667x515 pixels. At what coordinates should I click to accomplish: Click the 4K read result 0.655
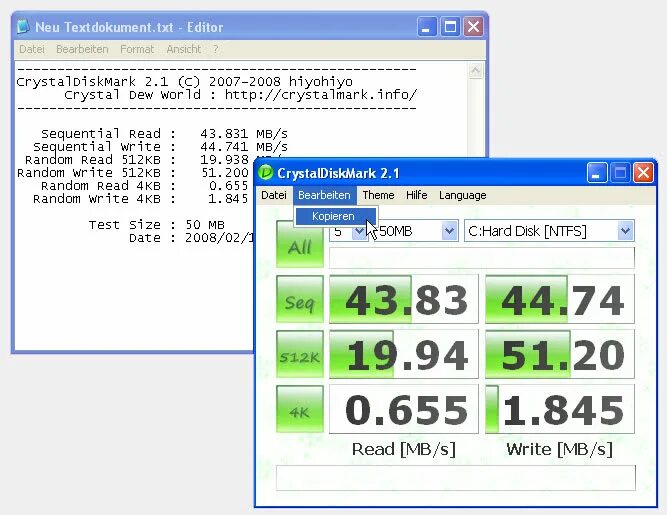tap(404, 409)
